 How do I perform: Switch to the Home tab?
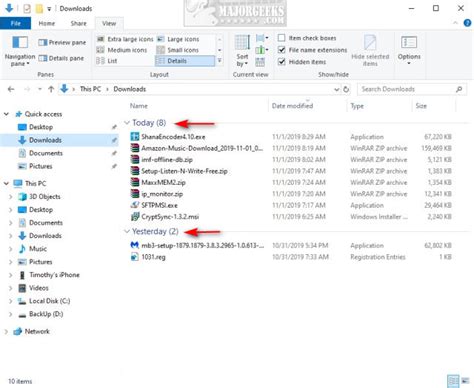(47, 23)
